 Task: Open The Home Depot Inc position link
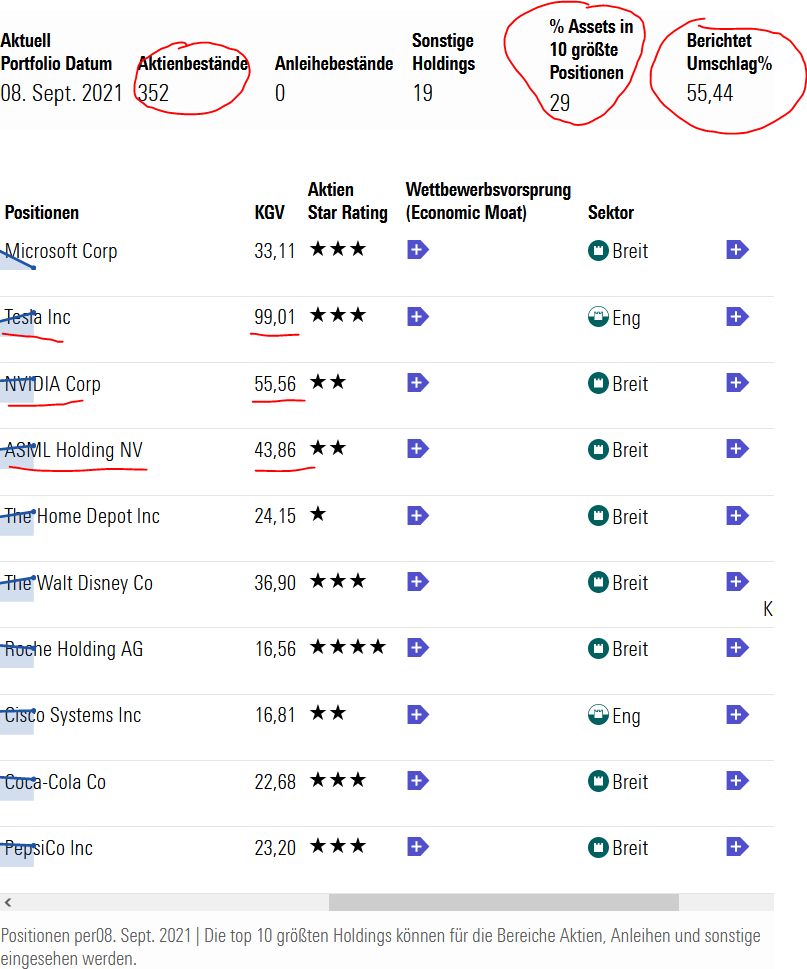point(82,516)
